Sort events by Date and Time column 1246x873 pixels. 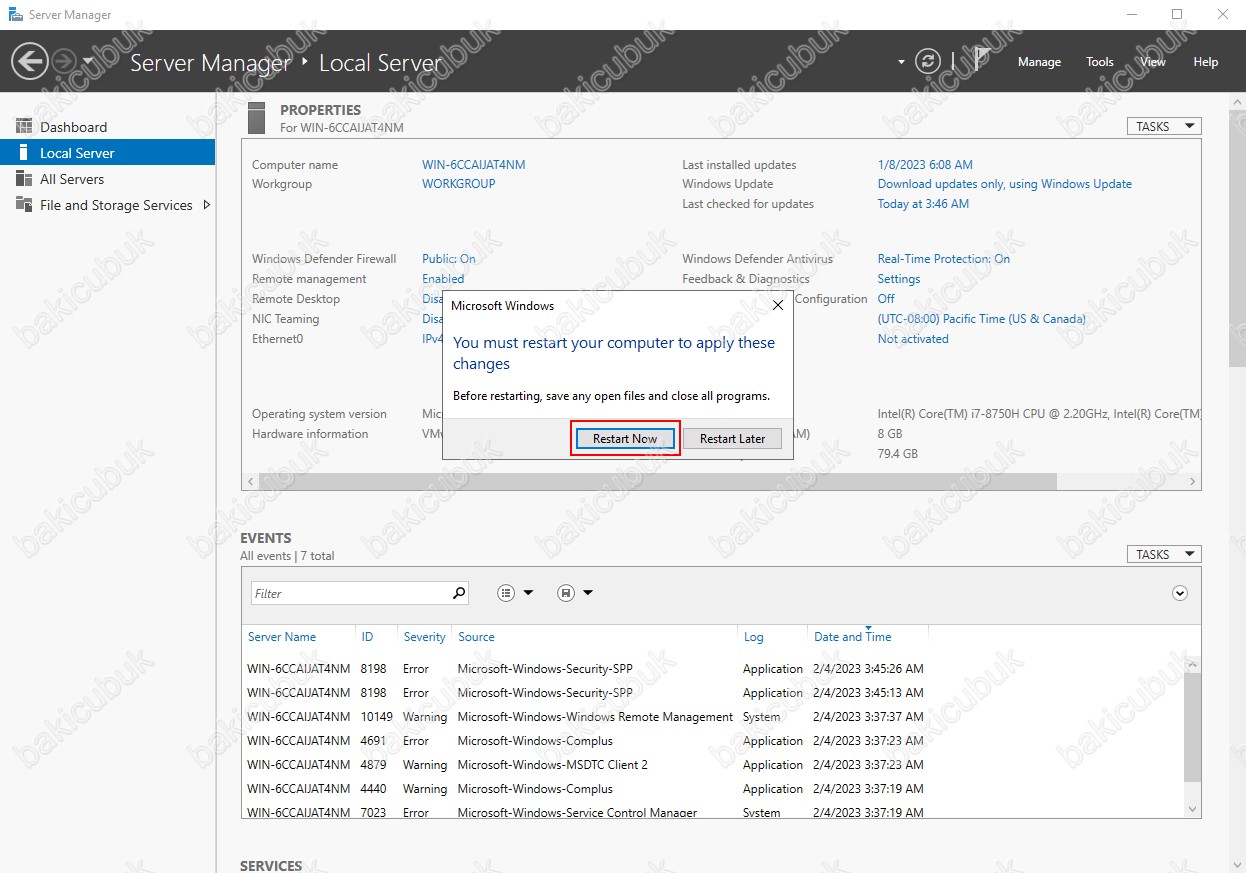853,637
